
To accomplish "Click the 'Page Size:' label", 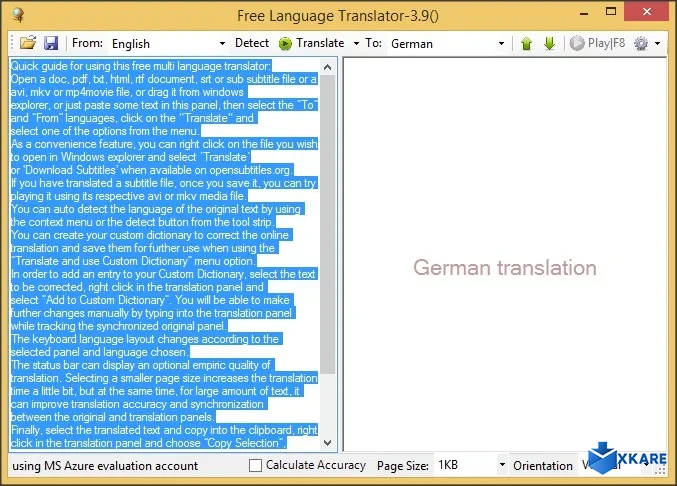I will click(402, 466).
